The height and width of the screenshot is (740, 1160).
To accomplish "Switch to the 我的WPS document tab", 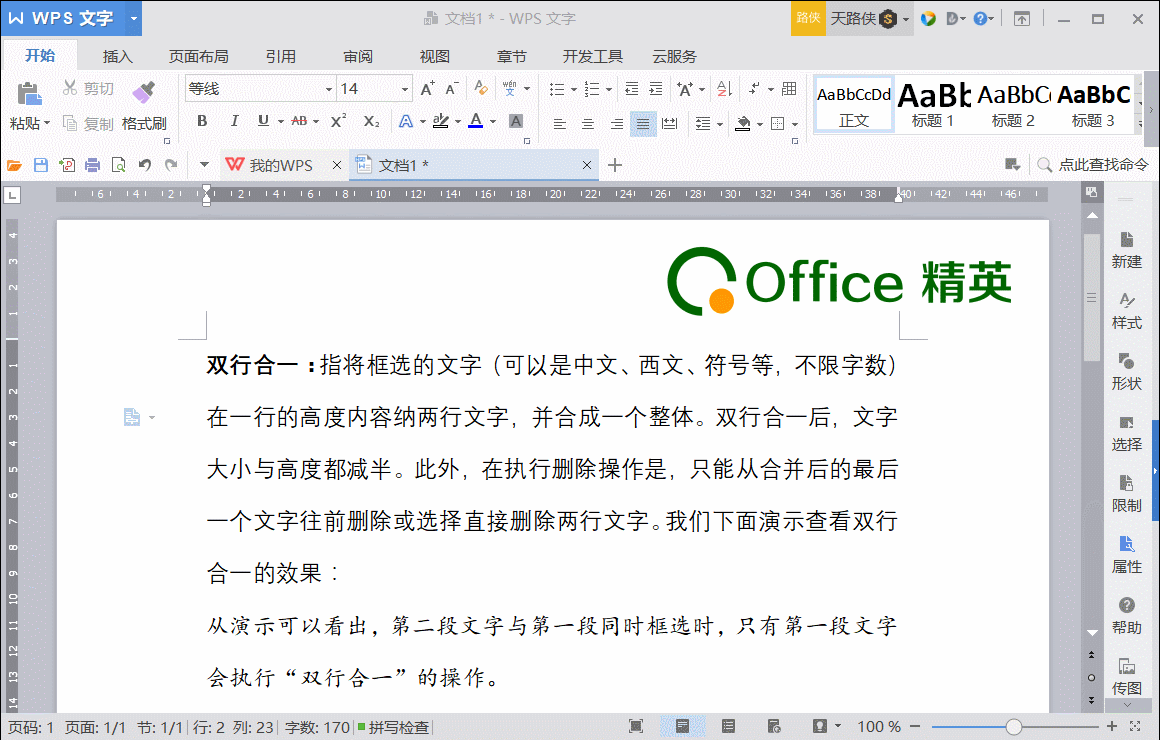I will pos(281,165).
